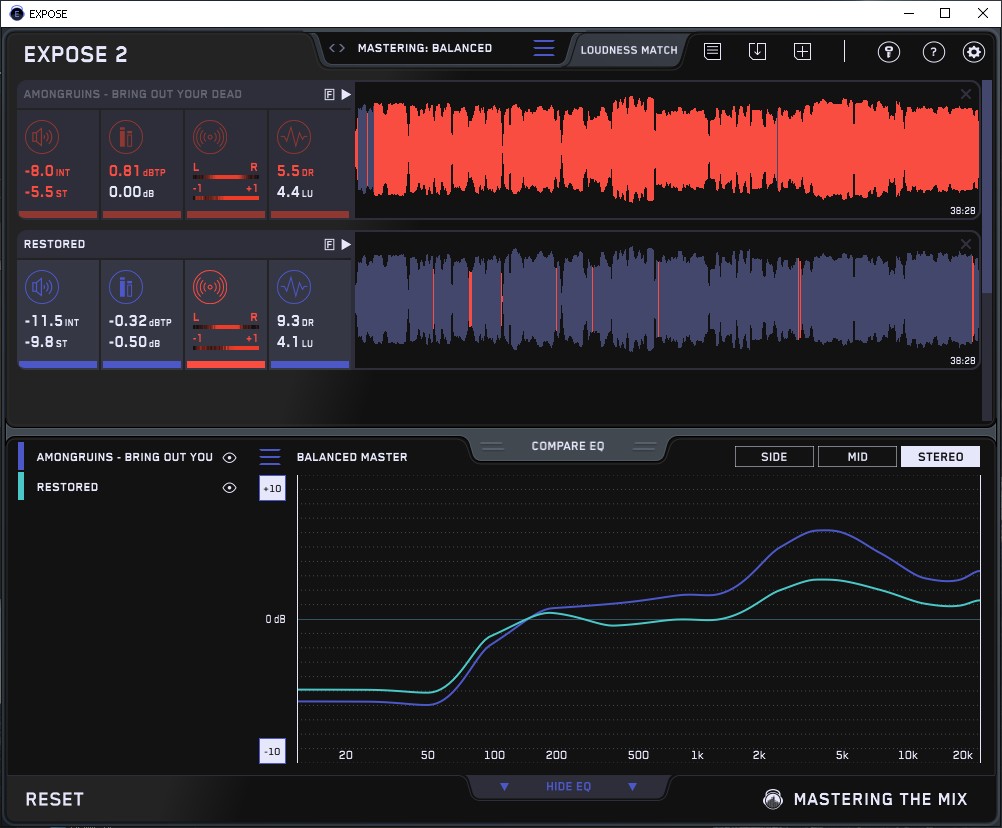This screenshot has width=1002, height=828.
Task: Select stereo field icon on RESTORED track
Action: click(210, 288)
